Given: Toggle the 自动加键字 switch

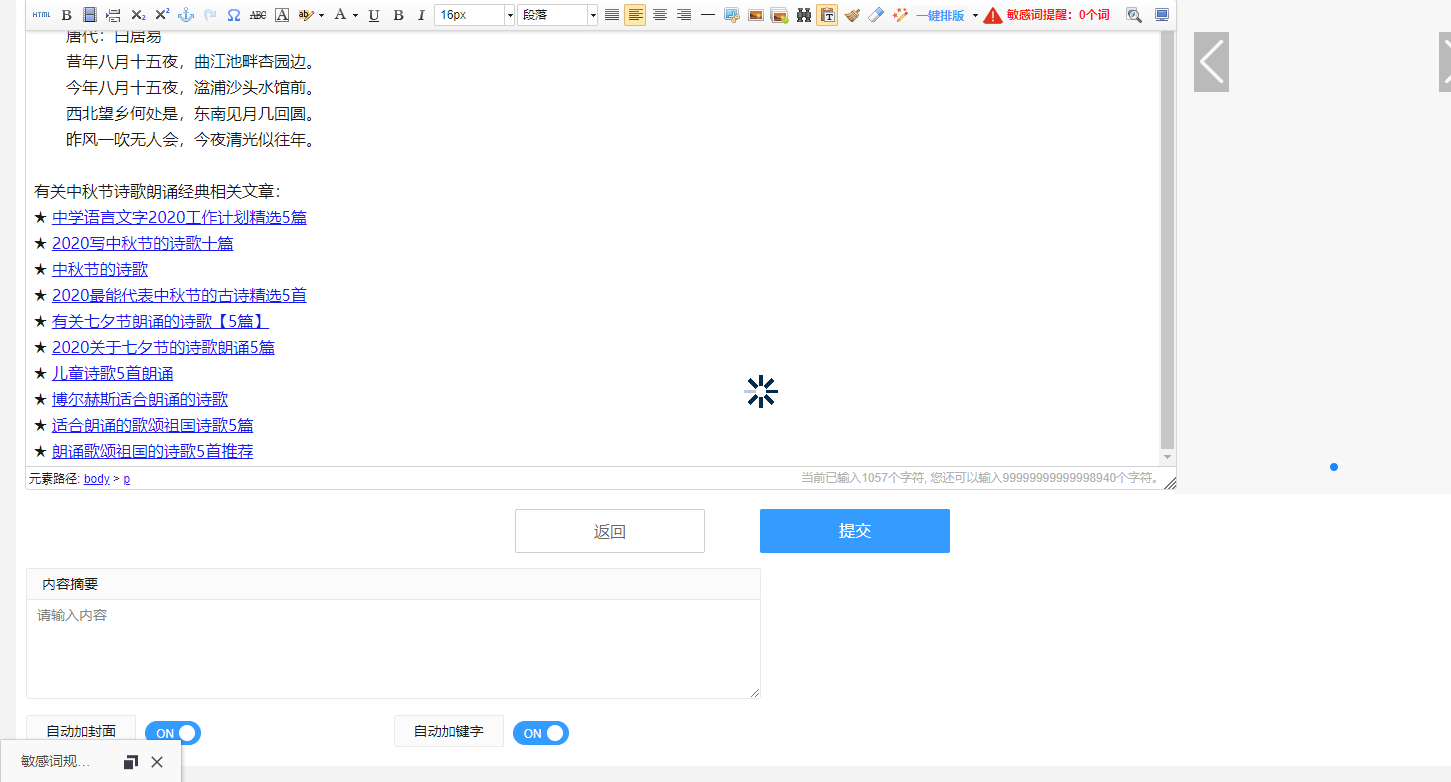Looking at the screenshot, I should pyautogui.click(x=541, y=733).
